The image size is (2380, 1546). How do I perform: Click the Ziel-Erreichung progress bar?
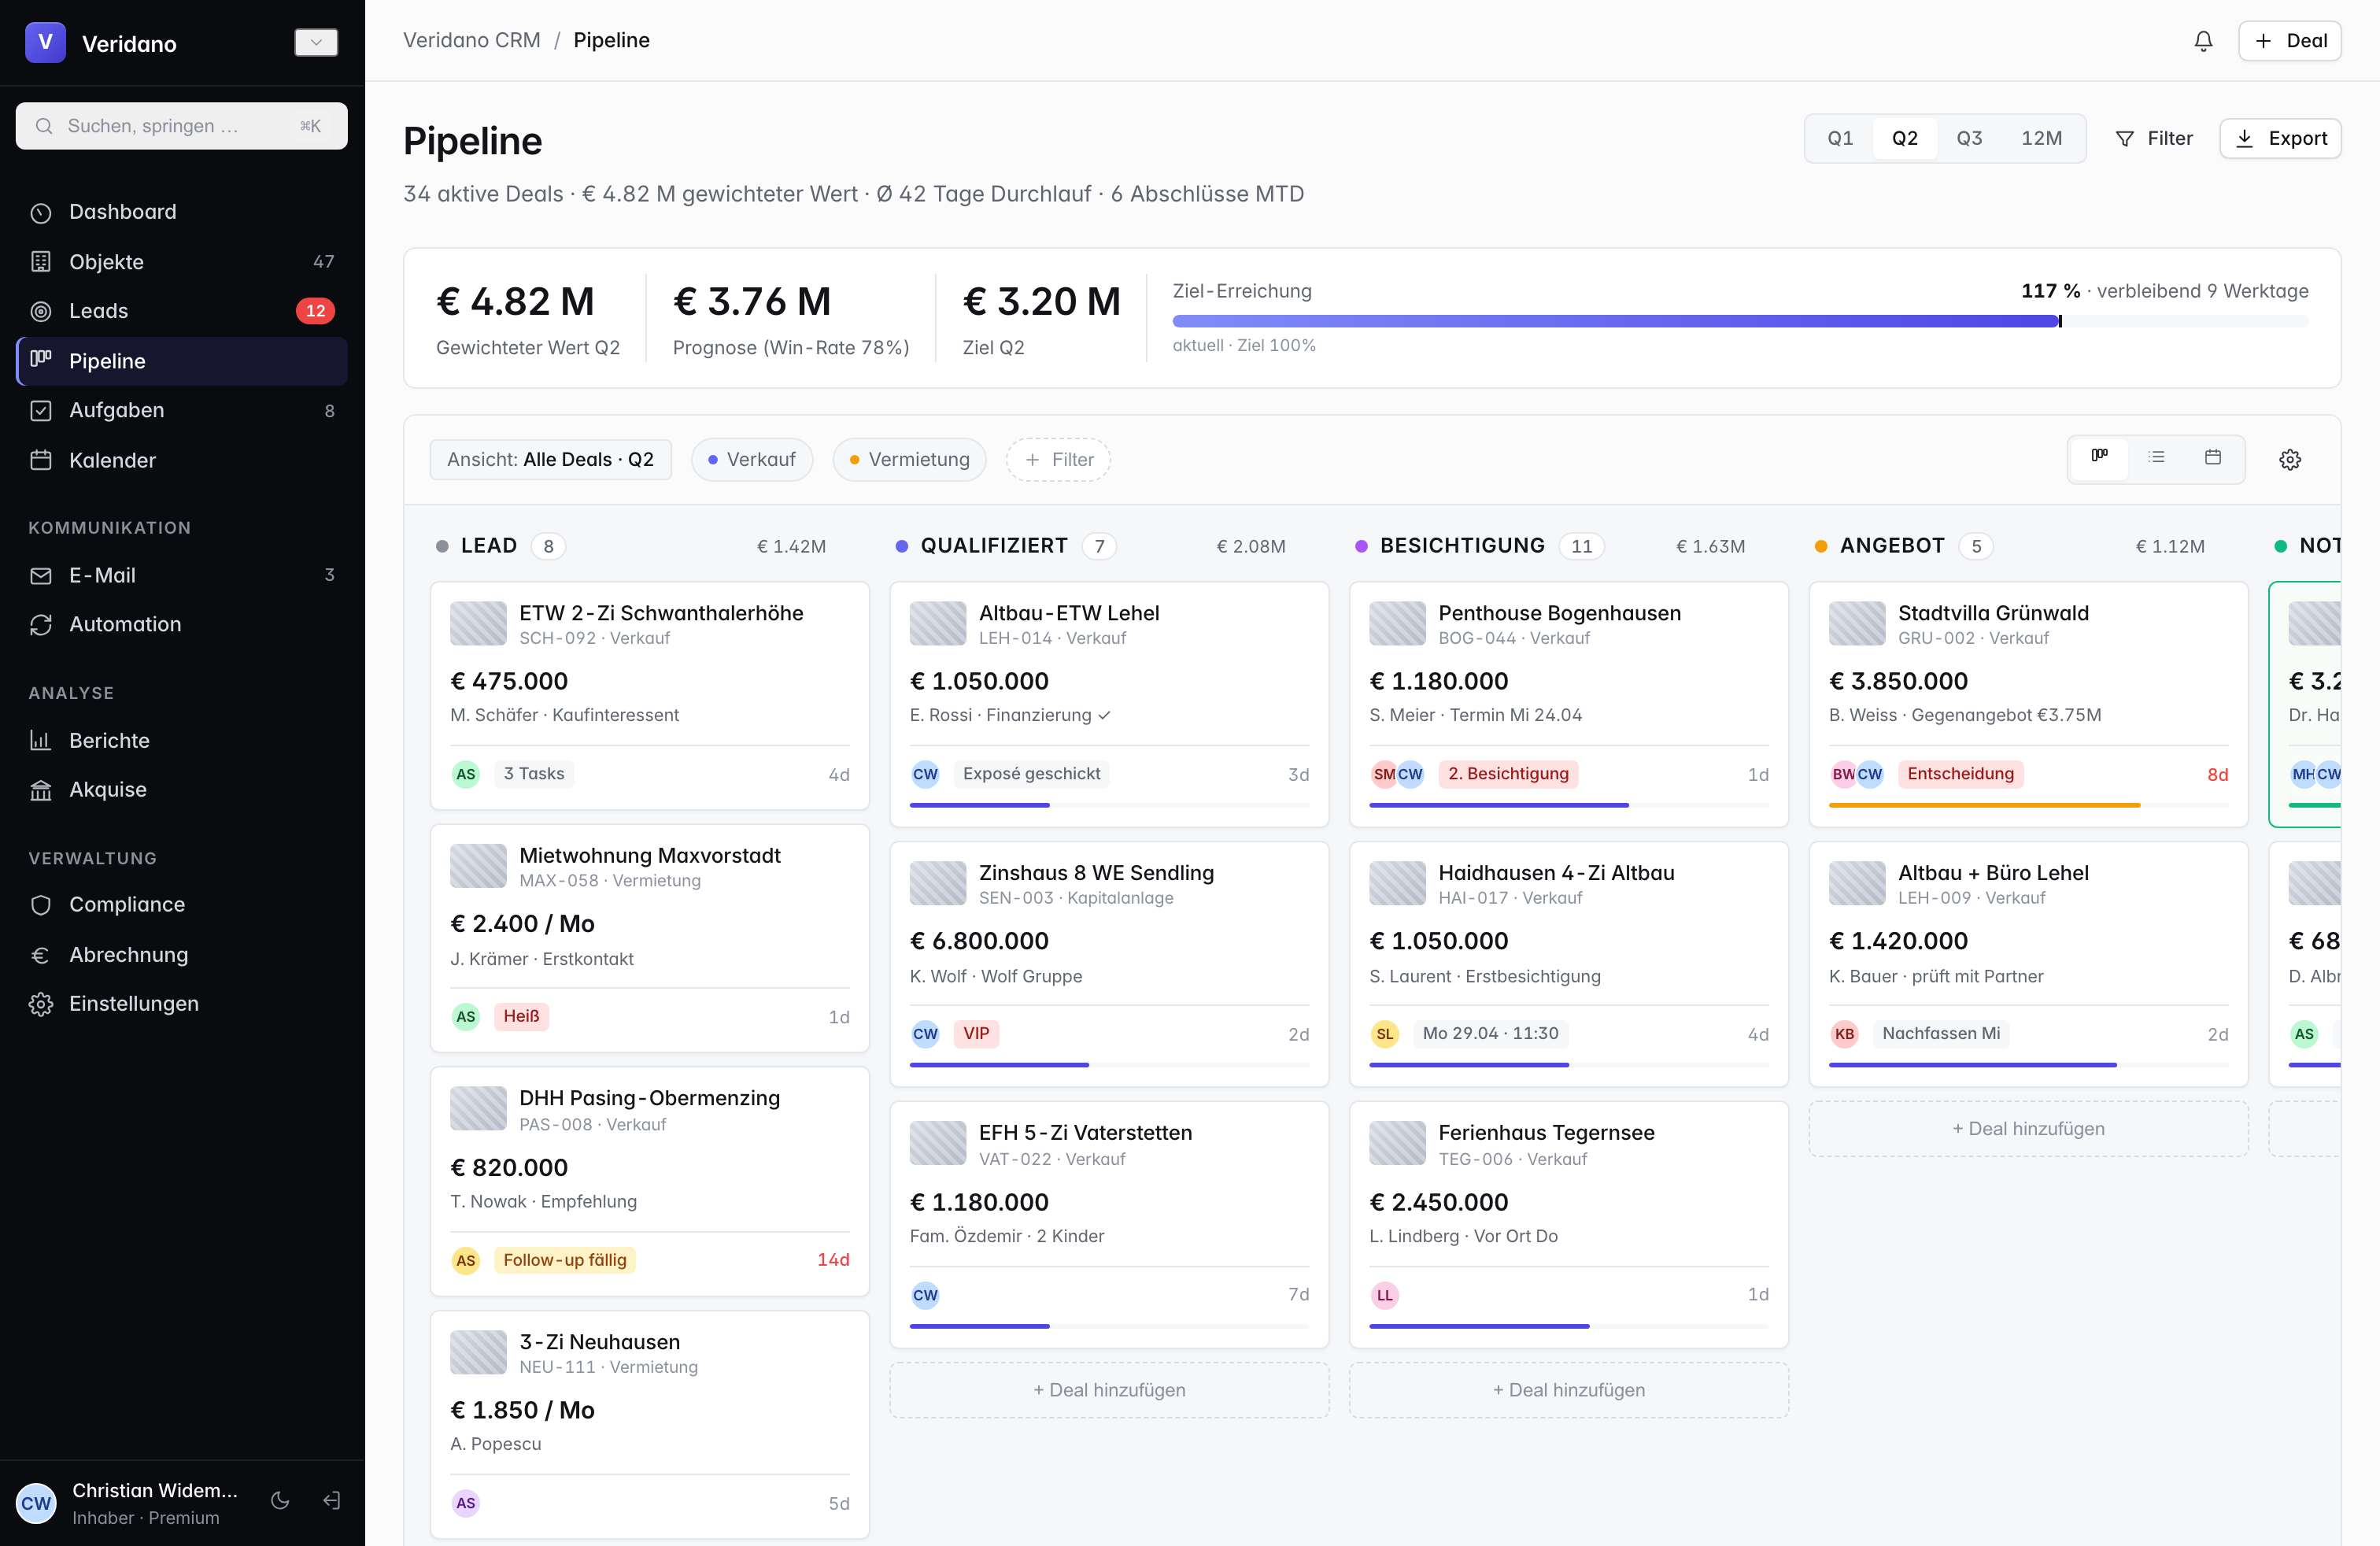pyautogui.click(x=1740, y=321)
